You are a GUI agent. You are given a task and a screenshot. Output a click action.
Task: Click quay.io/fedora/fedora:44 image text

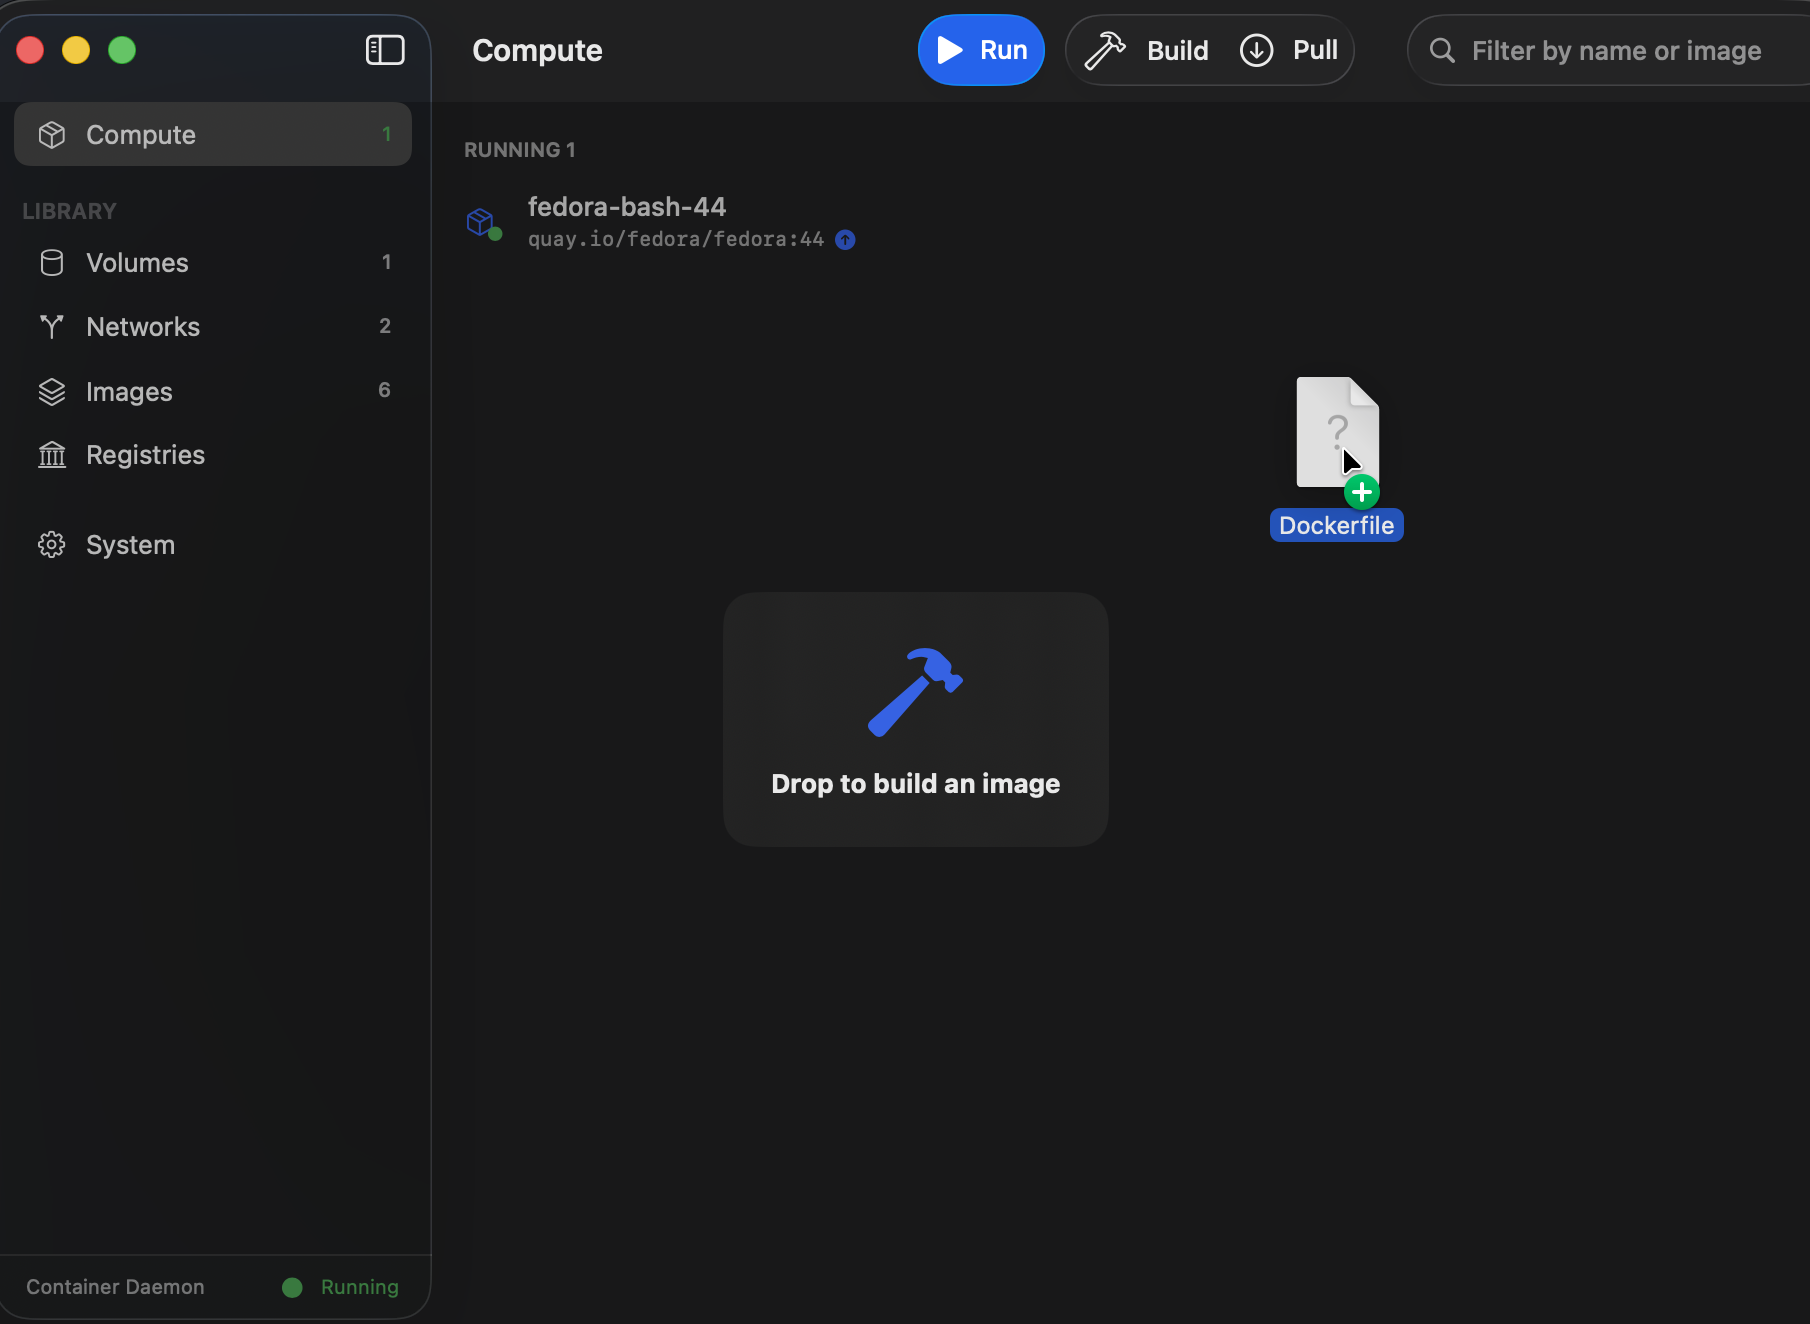point(676,239)
